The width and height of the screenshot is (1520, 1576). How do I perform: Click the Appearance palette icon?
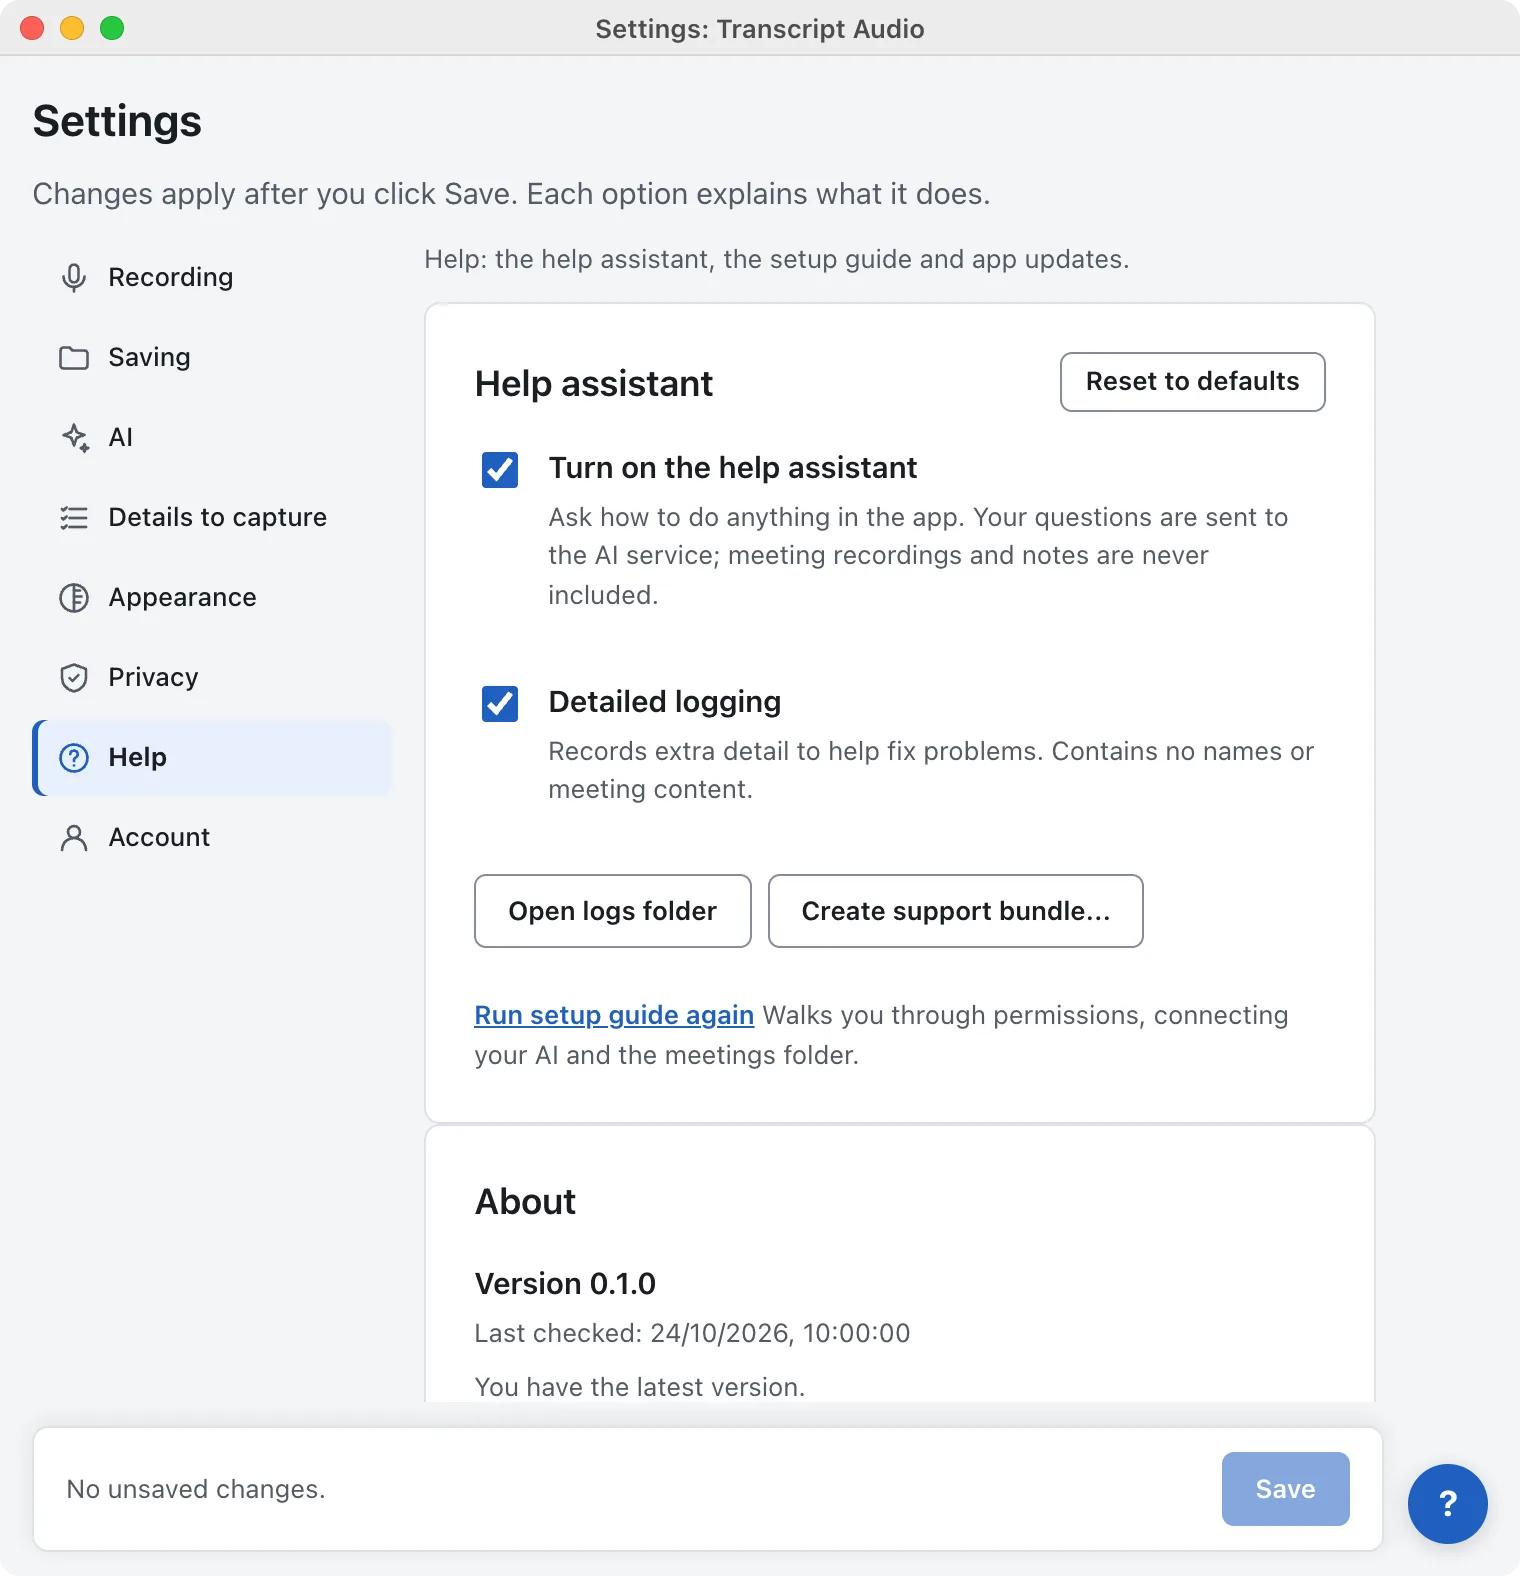tap(74, 597)
